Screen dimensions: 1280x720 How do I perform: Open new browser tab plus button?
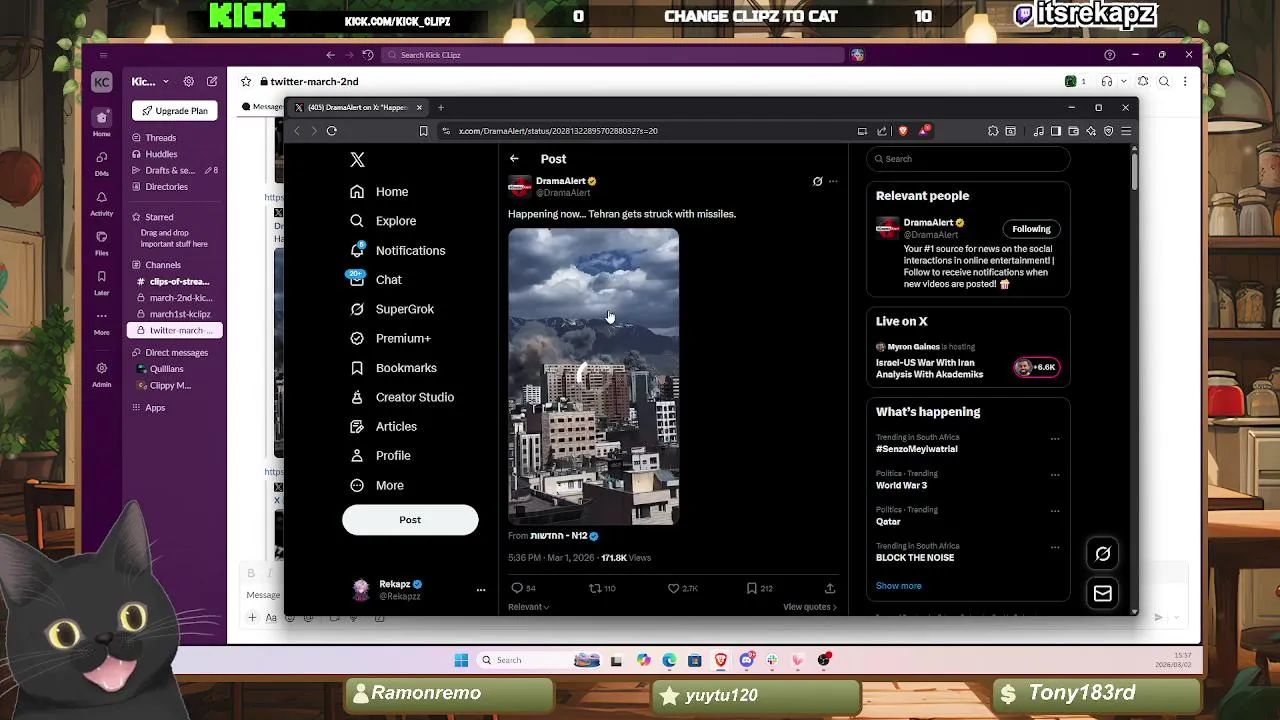(x=441, y=107)
